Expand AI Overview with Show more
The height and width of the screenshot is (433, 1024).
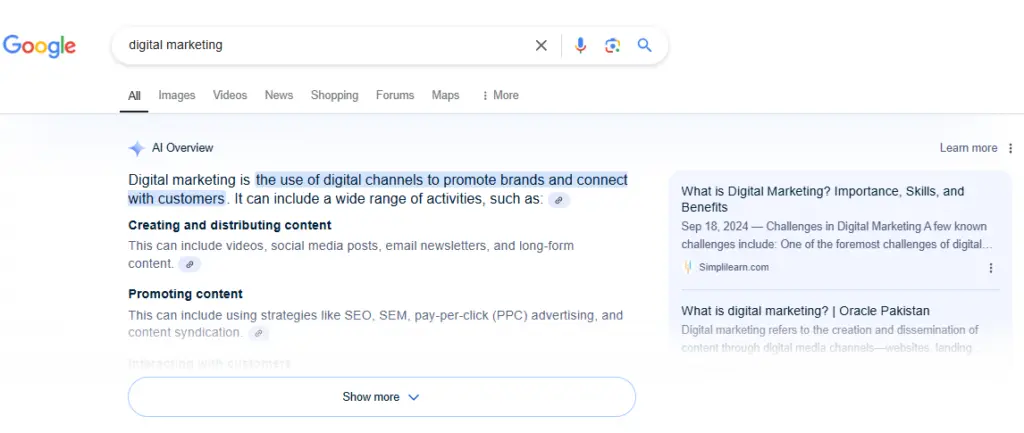coord(381,397)
